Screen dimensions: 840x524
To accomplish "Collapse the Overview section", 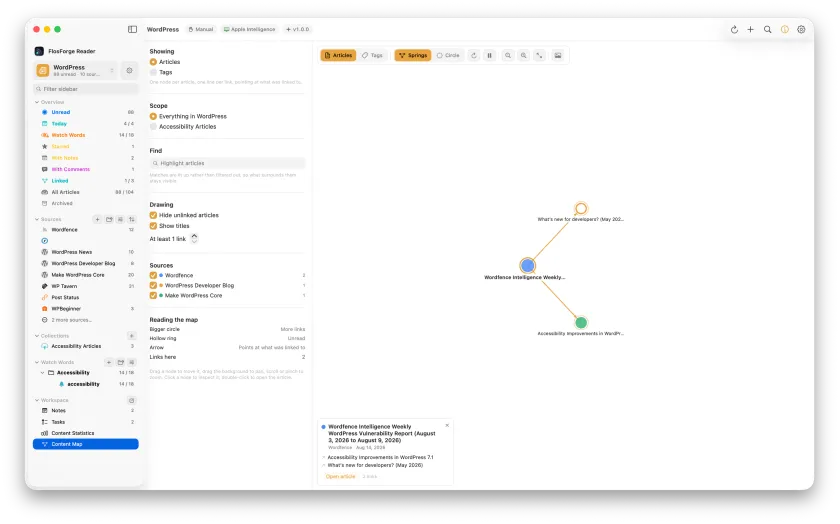I will (x=37, y=102).
